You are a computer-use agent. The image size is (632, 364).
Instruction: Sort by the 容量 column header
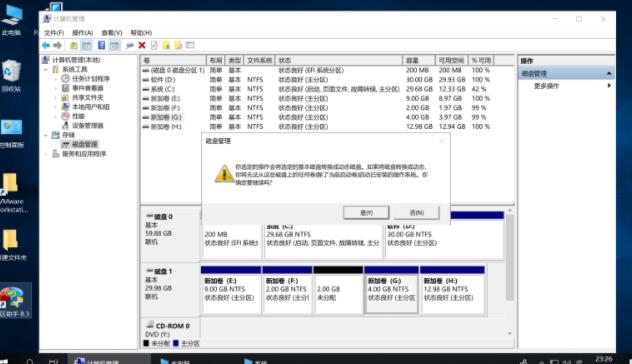[x=419, y=60]
